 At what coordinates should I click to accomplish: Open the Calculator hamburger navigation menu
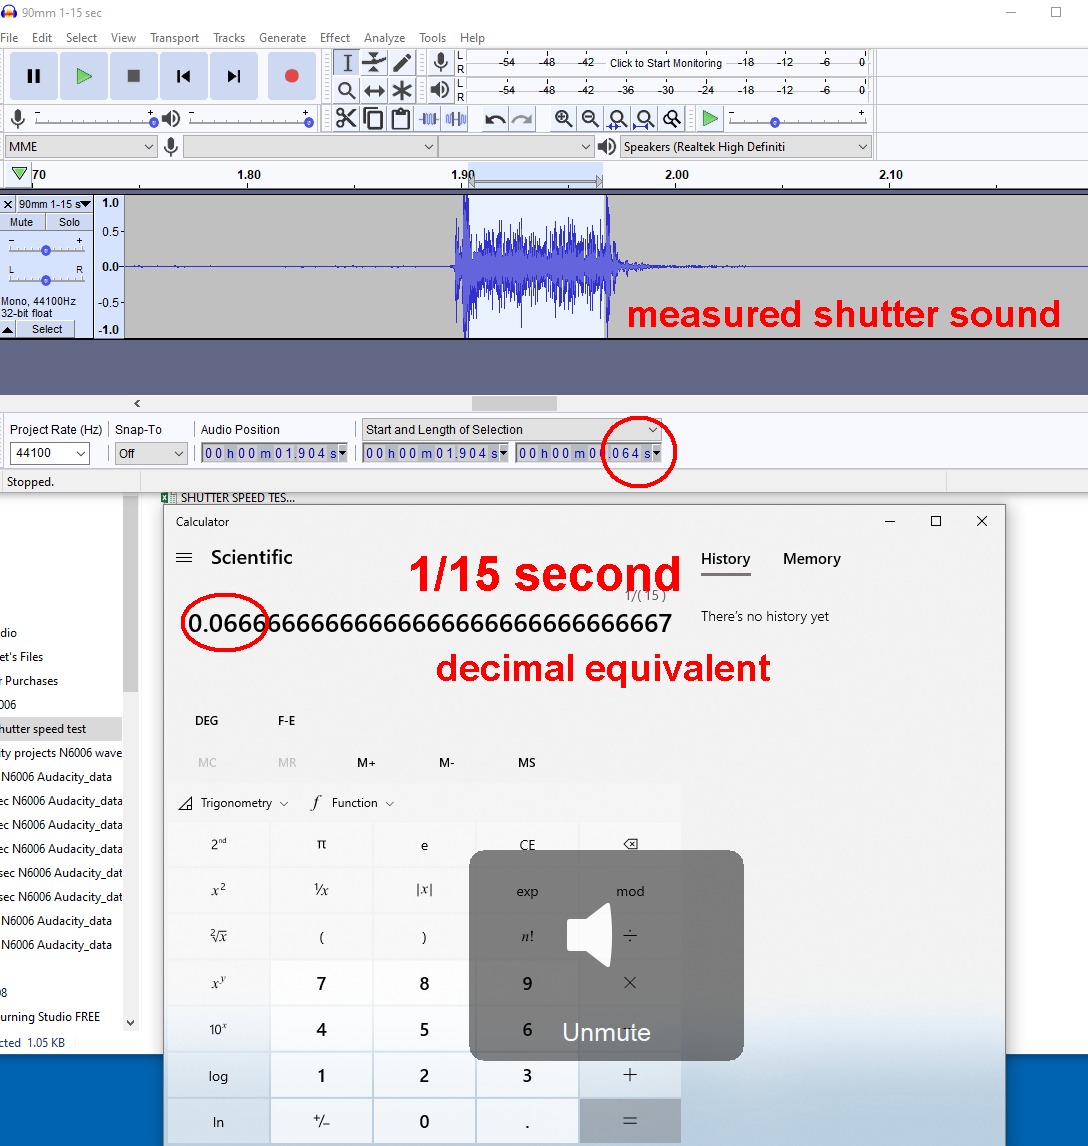point(184,558)
